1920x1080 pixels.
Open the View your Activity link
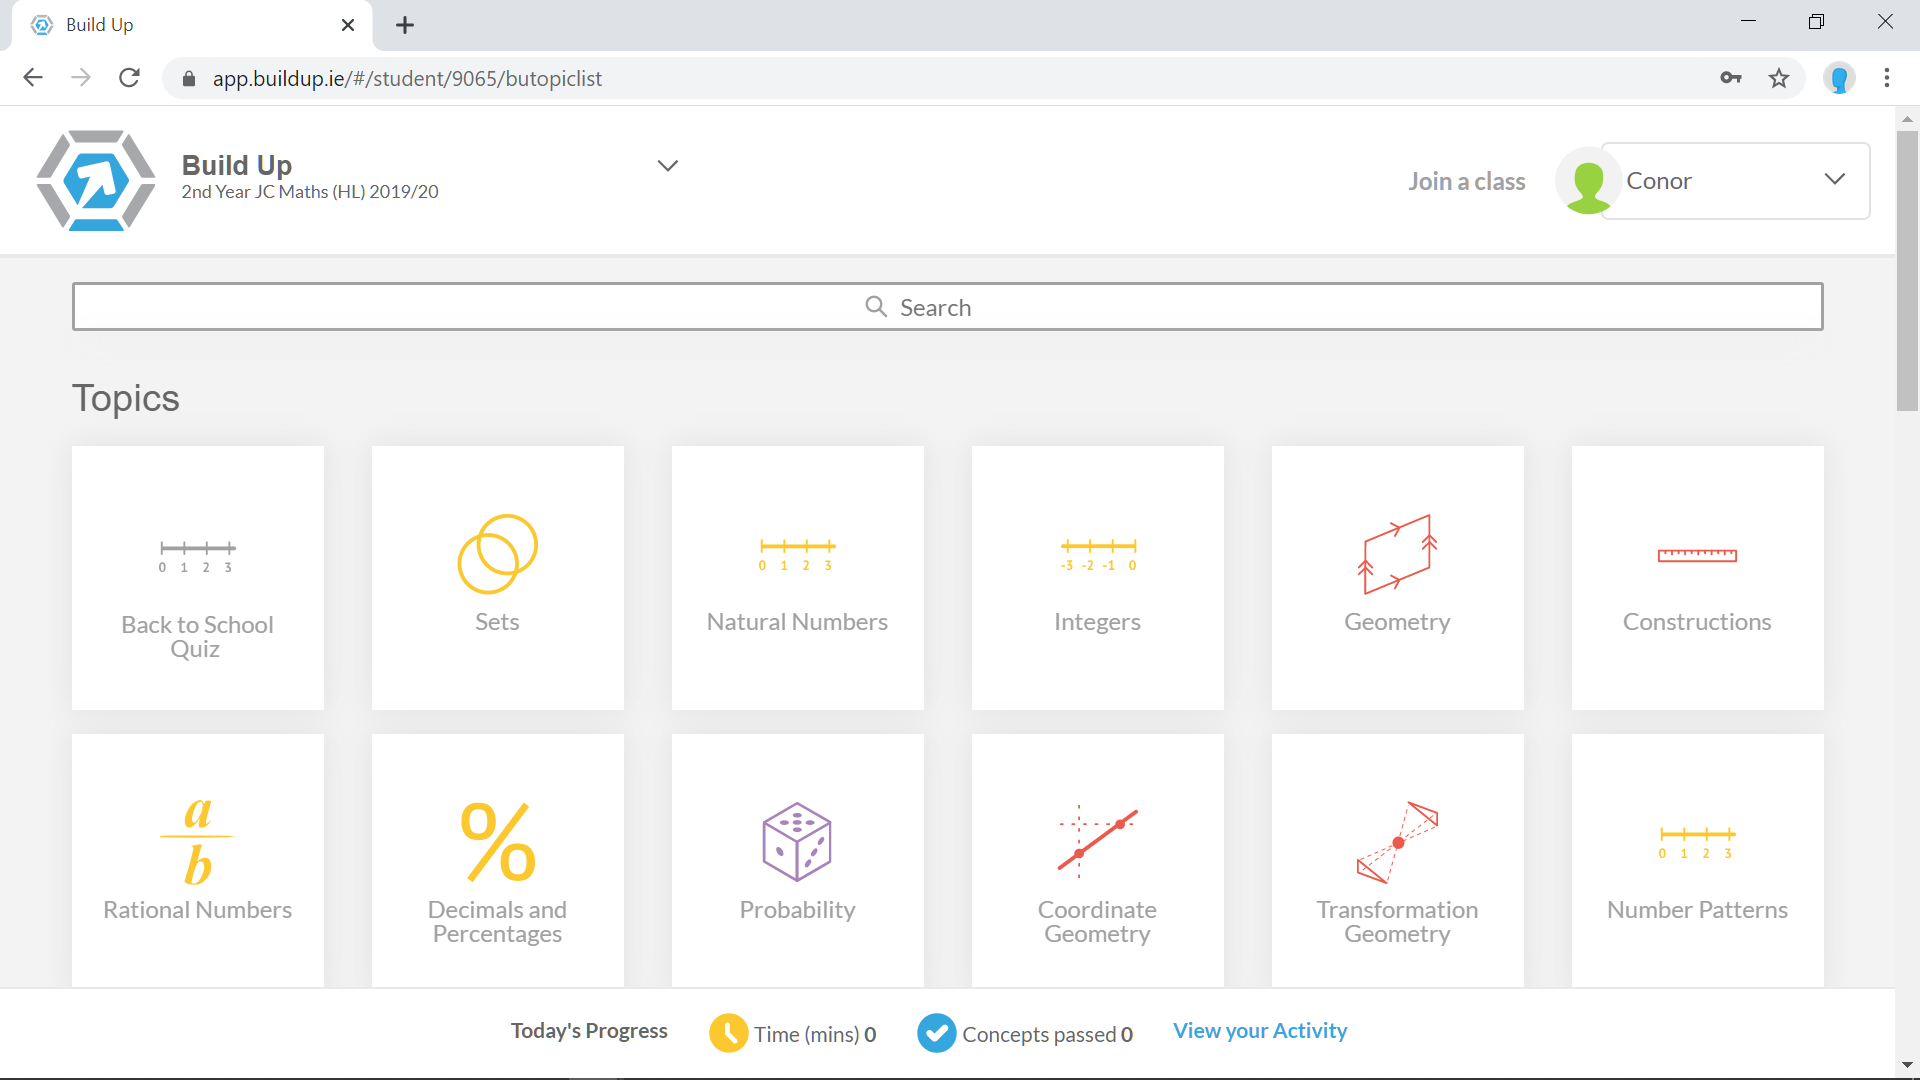click(1260, 1031)
